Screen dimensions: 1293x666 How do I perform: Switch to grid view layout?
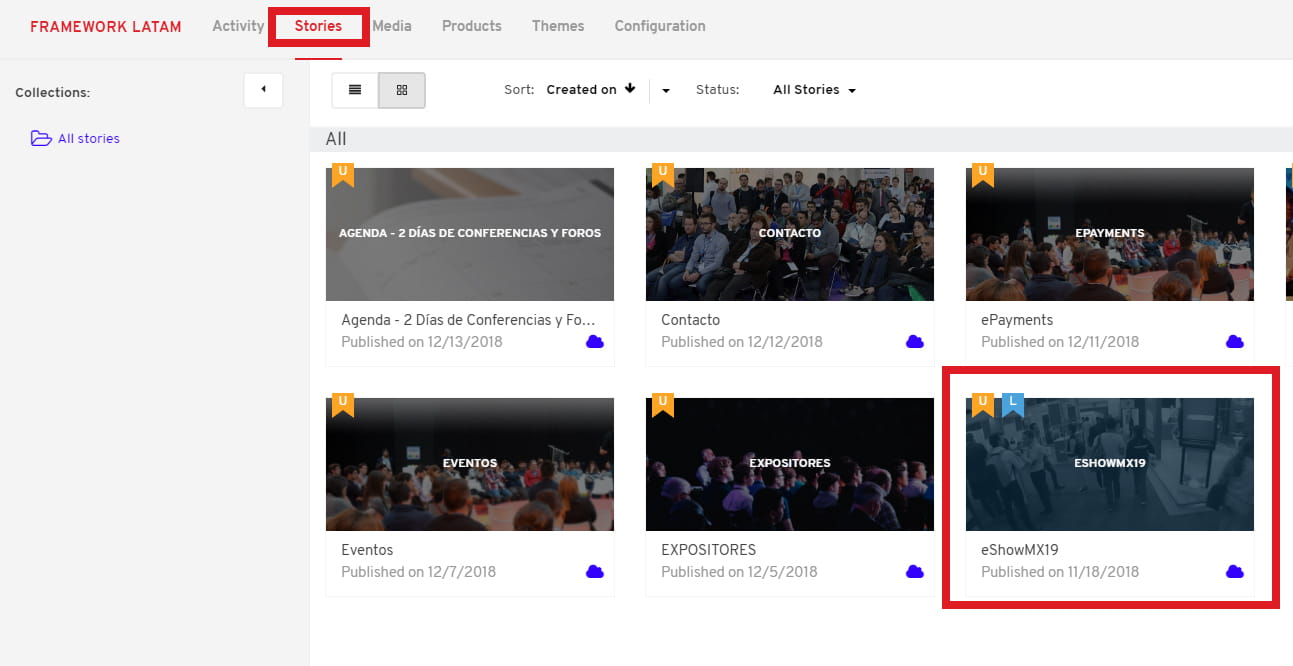tap(402, 90)
